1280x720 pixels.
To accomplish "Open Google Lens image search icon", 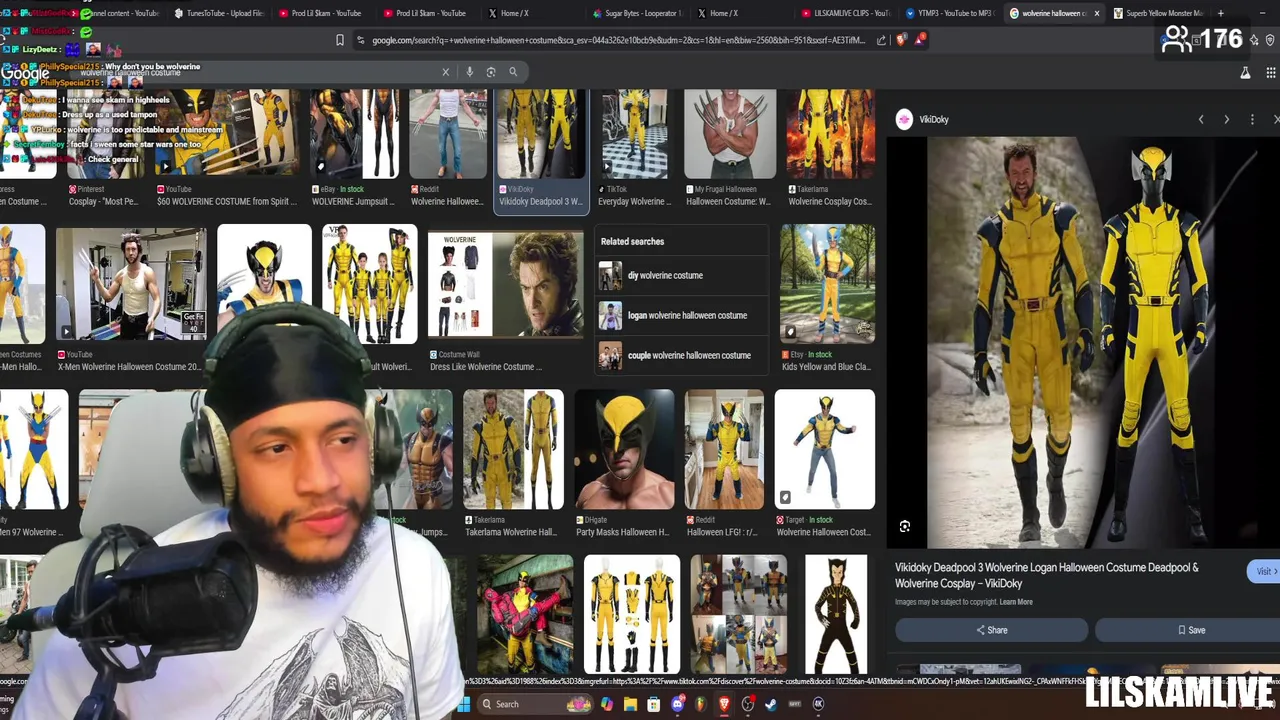I will tap(491, 72).
